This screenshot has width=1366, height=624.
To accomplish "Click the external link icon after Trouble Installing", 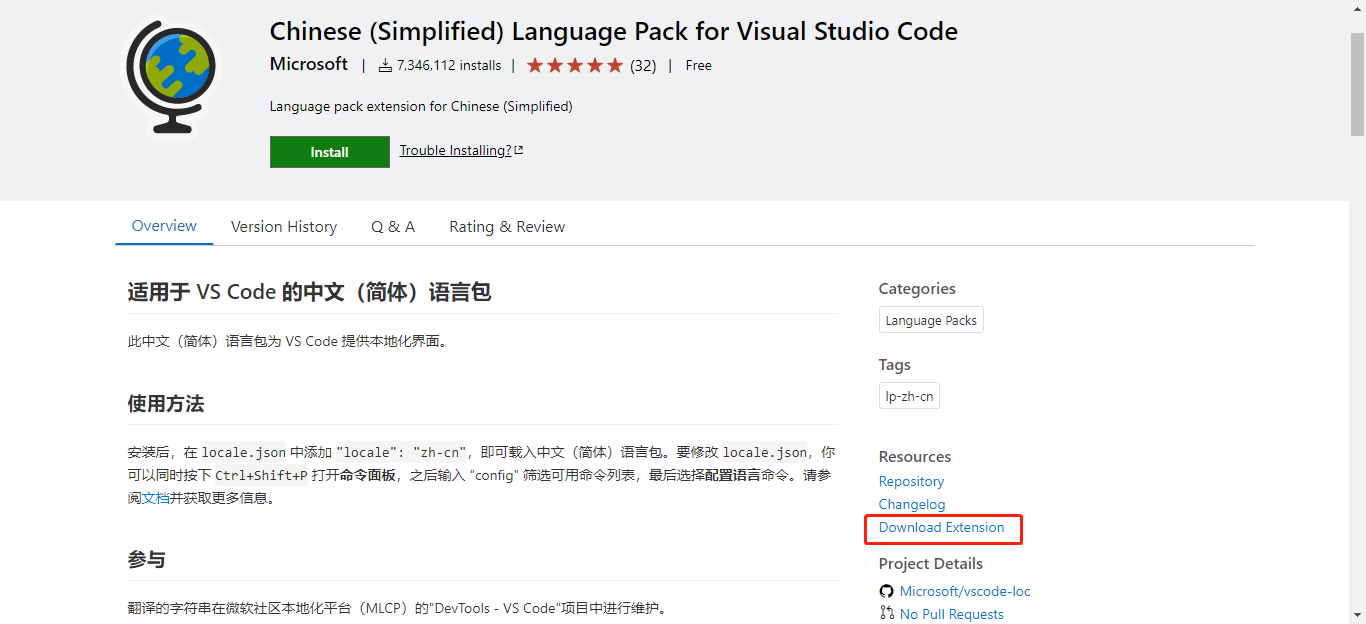I will tap(519, 150).
